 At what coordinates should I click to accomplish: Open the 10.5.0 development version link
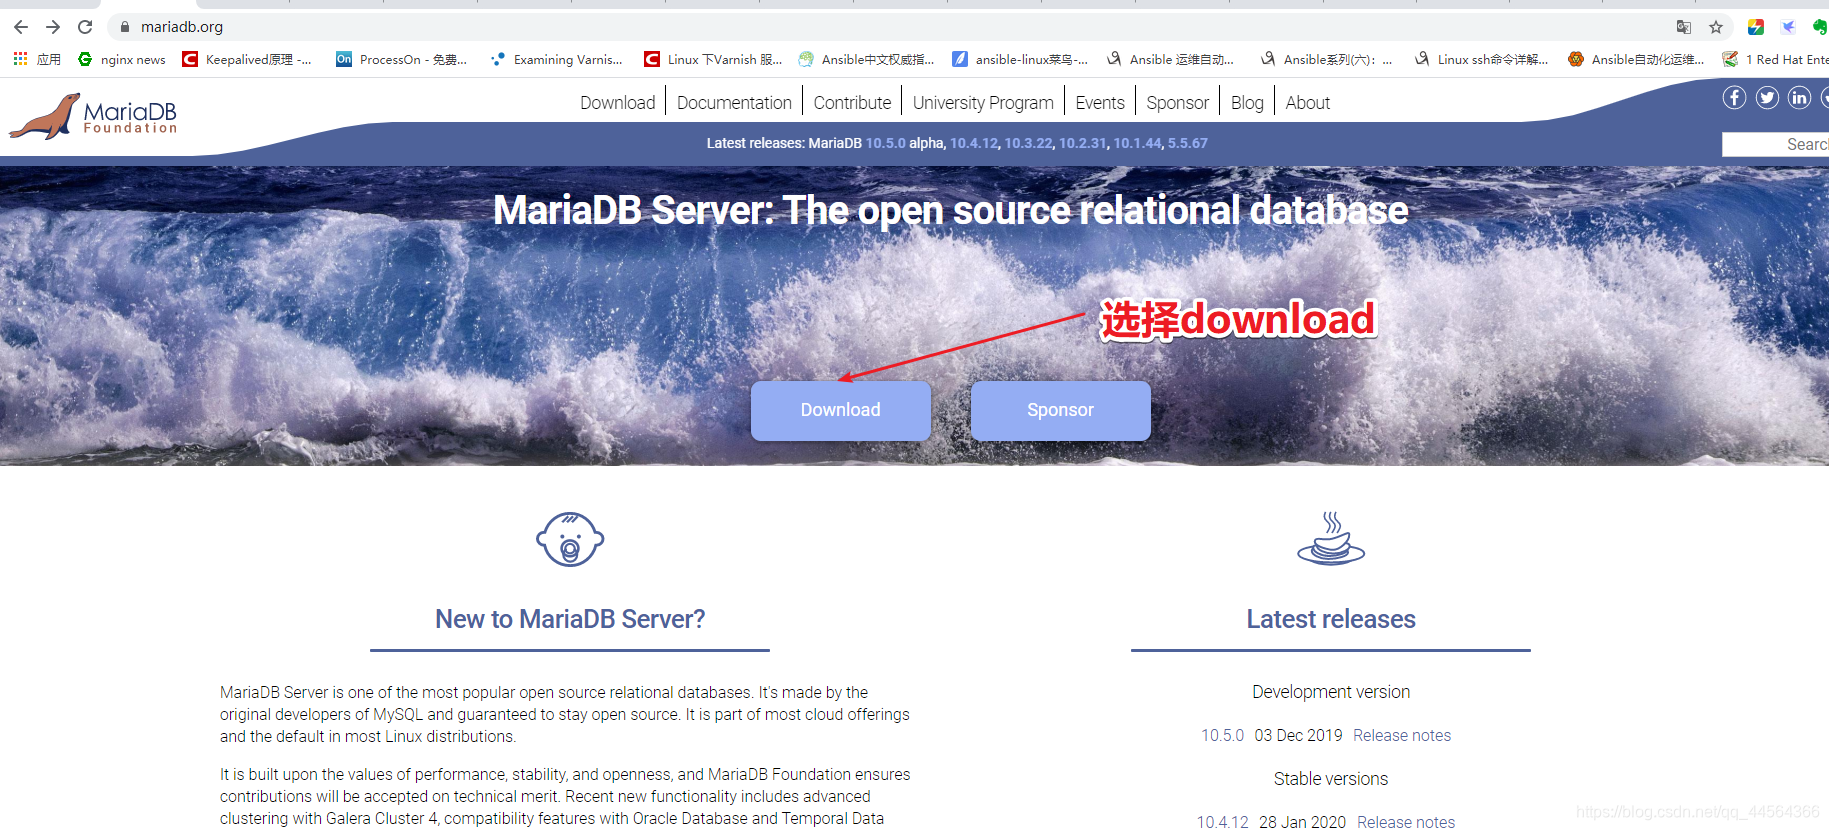[x=1222, y=735]
